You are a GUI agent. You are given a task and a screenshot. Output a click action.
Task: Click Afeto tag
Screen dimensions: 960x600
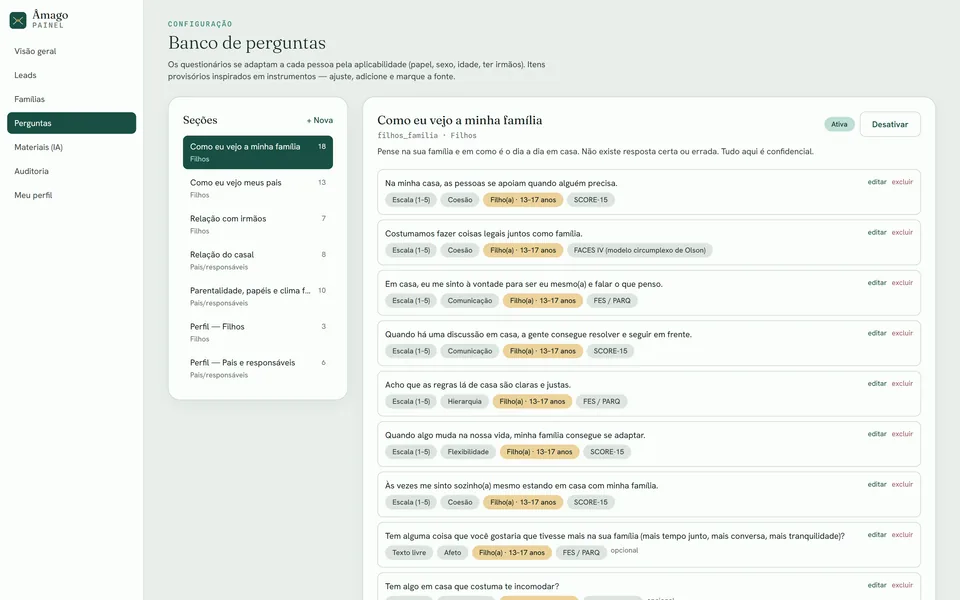click(x=452, y=553)
